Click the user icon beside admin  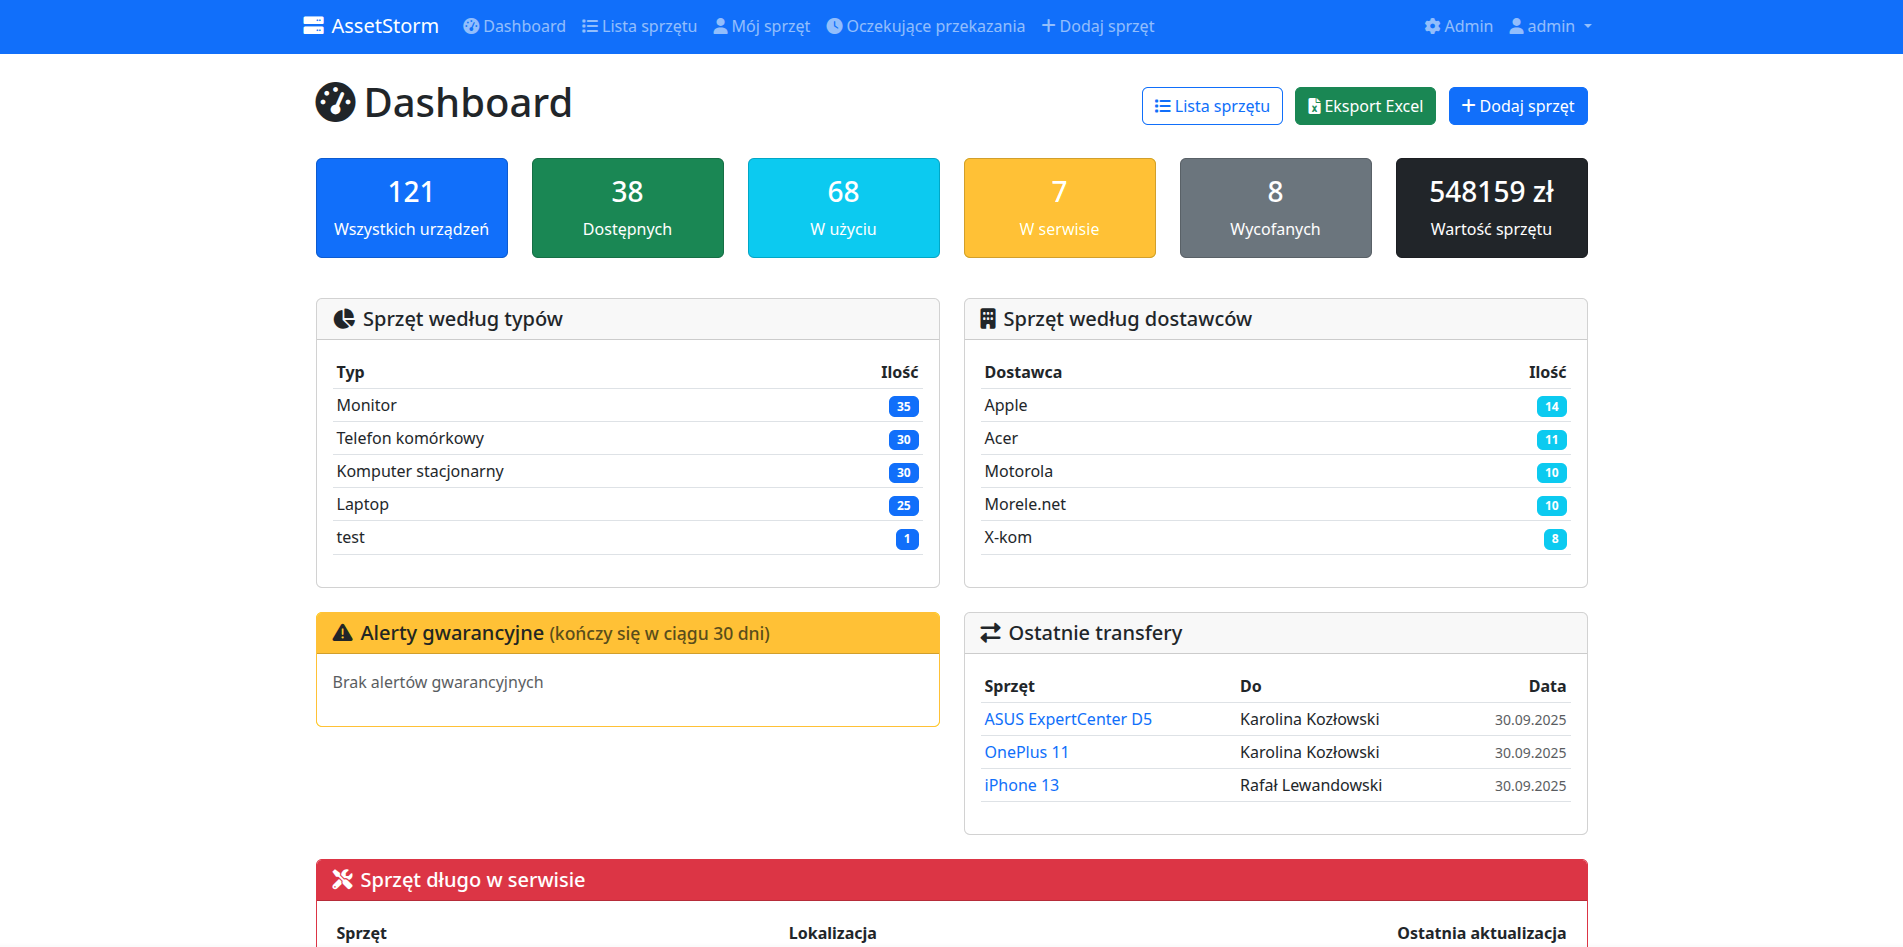coord(1515,26)
